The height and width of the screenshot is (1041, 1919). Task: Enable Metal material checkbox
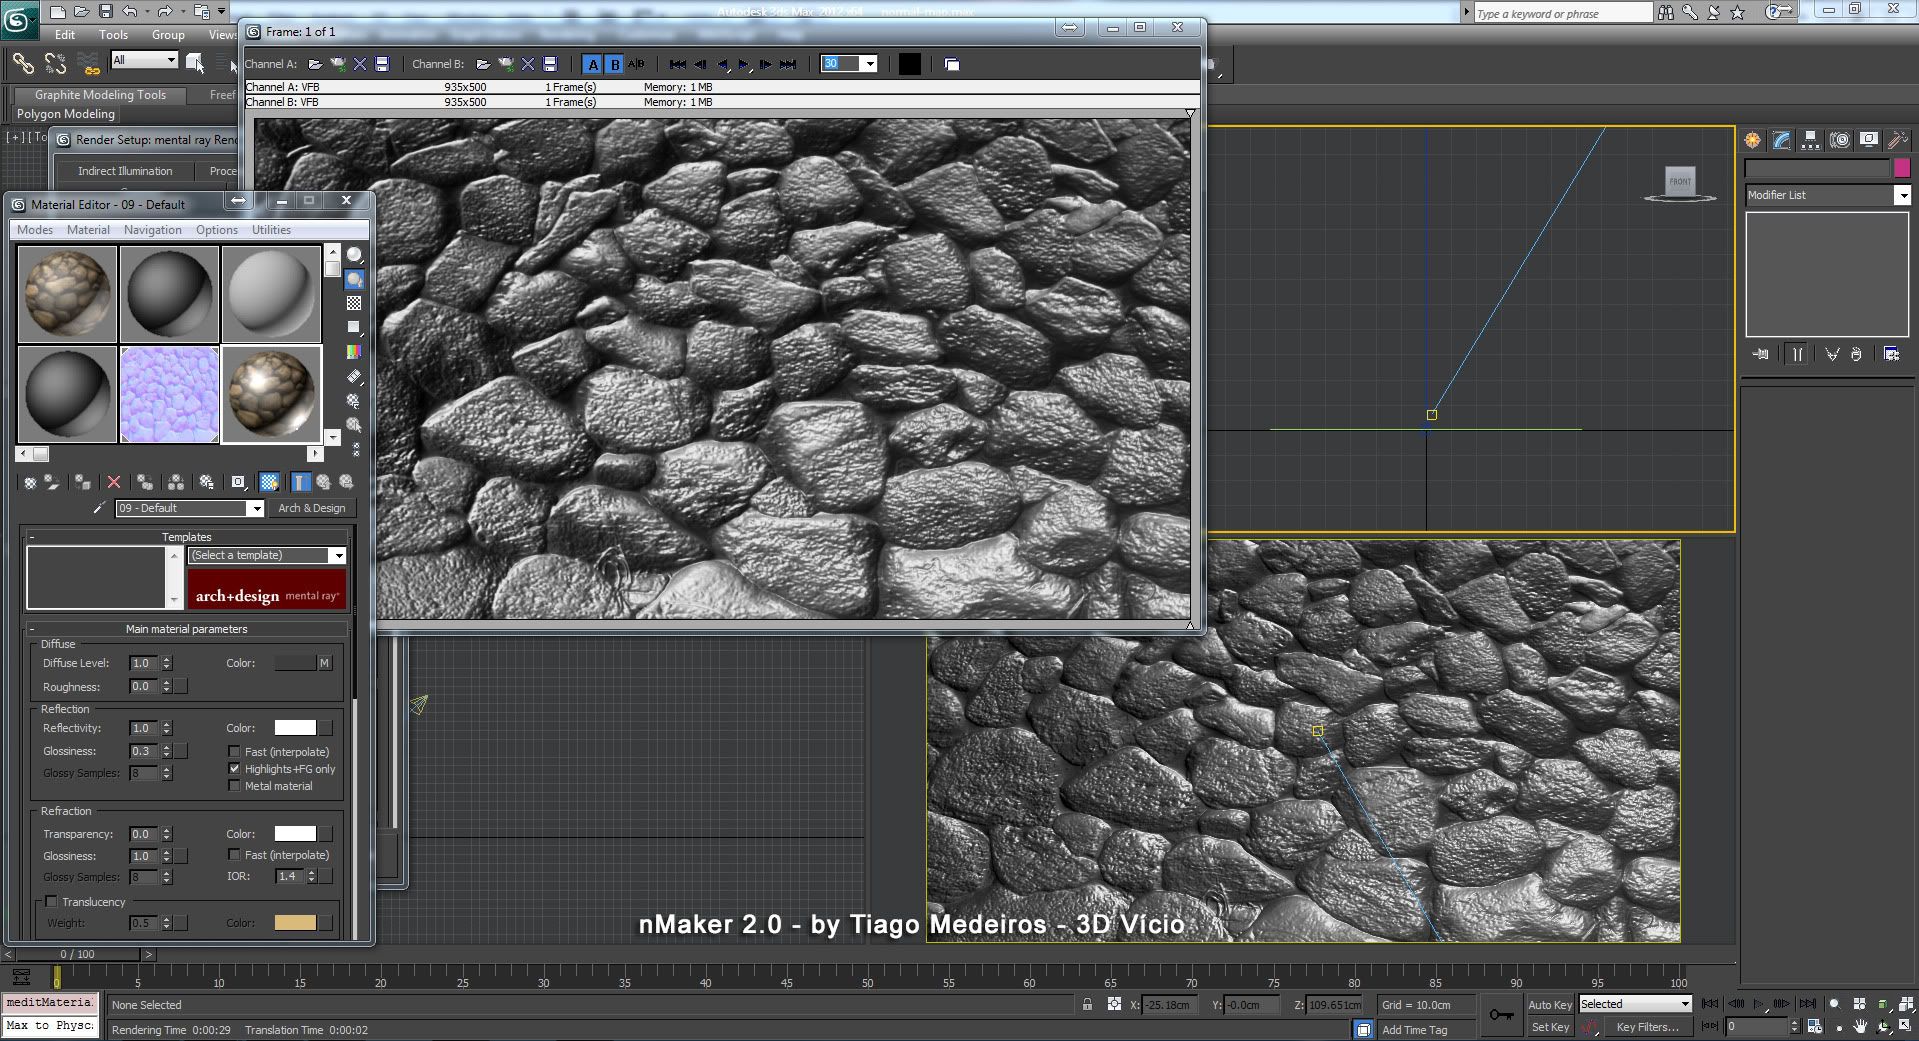[x=234, y=786]
